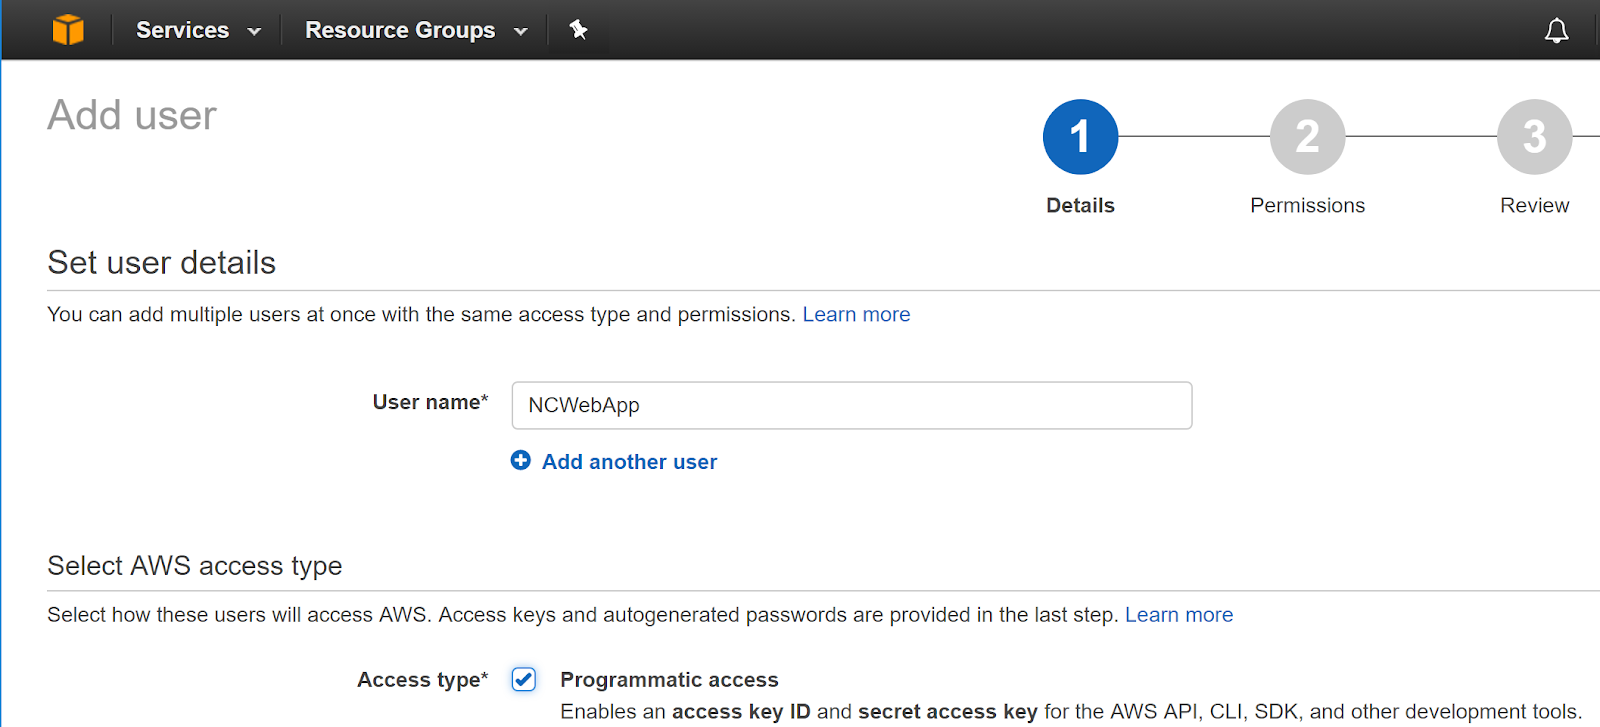Click the Add another user link
1600x727 pixels.
click(629, 462)
